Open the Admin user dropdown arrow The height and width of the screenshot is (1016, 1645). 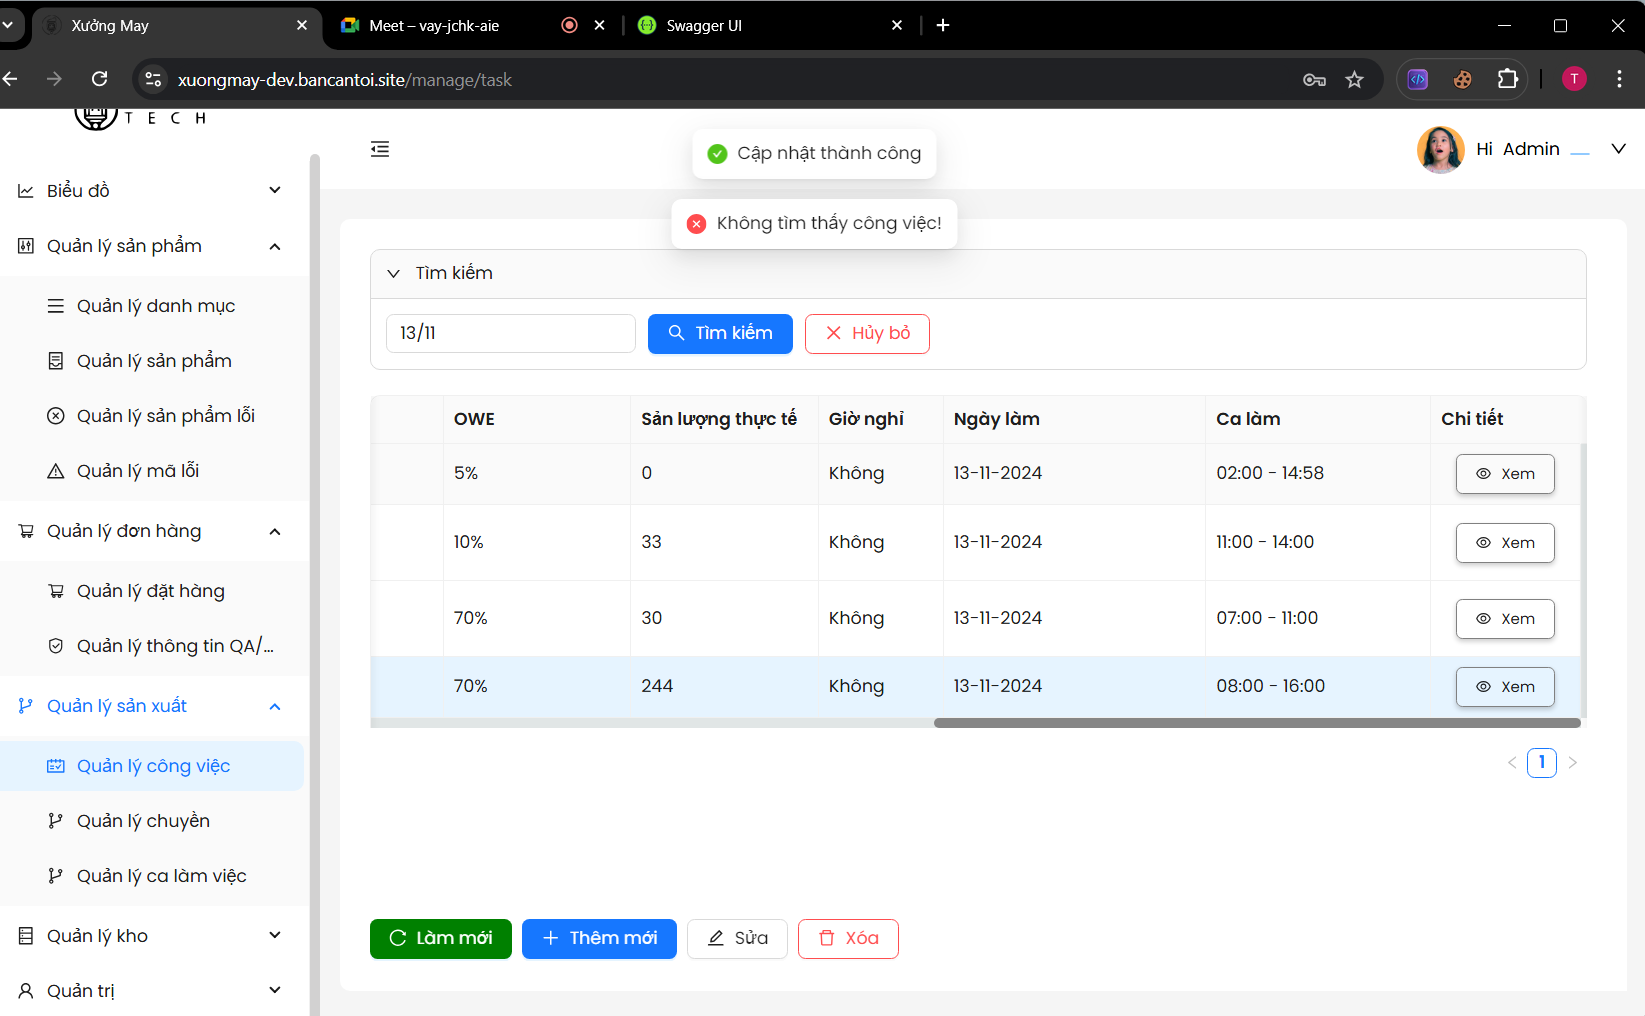coord(1618,149)
